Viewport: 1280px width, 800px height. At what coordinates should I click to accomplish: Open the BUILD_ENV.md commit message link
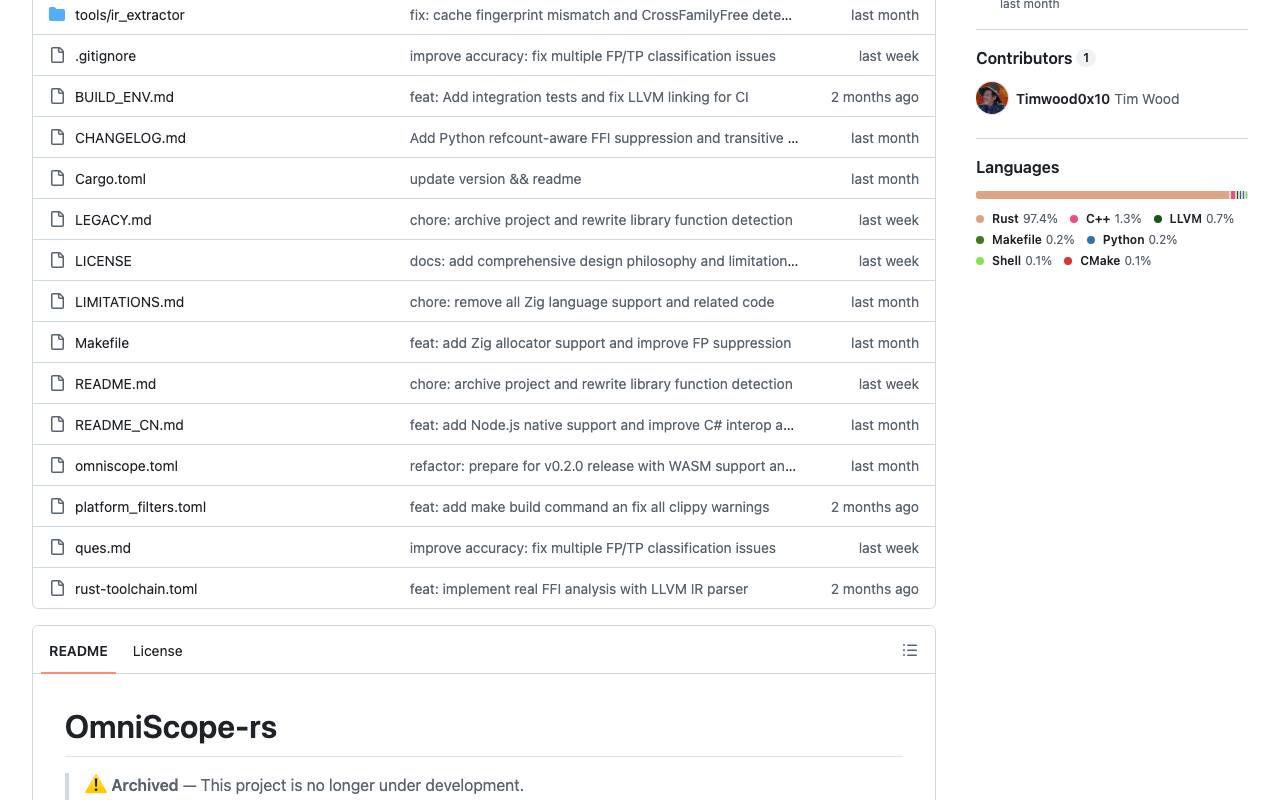579,97
